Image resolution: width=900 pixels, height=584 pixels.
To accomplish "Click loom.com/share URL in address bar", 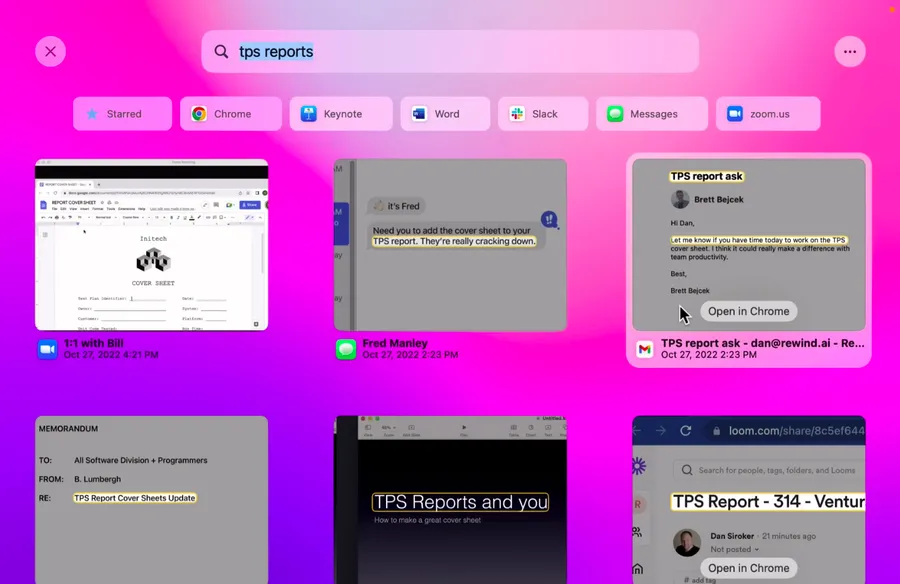I will pos(796,431).
